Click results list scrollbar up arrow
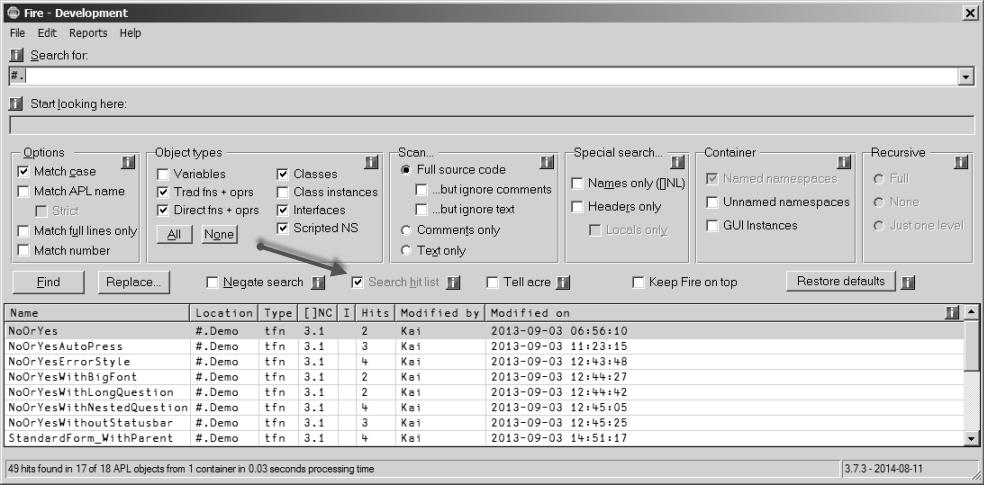Screen dimensions: 984x485 [971, 311]
